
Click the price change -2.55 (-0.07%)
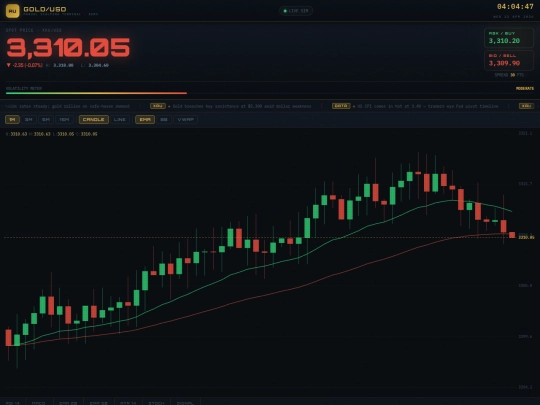pos(24,65)
